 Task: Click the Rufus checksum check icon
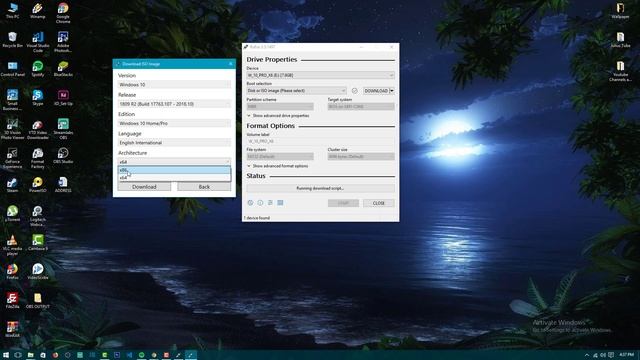pyautogui.click(x=354, y=91)
